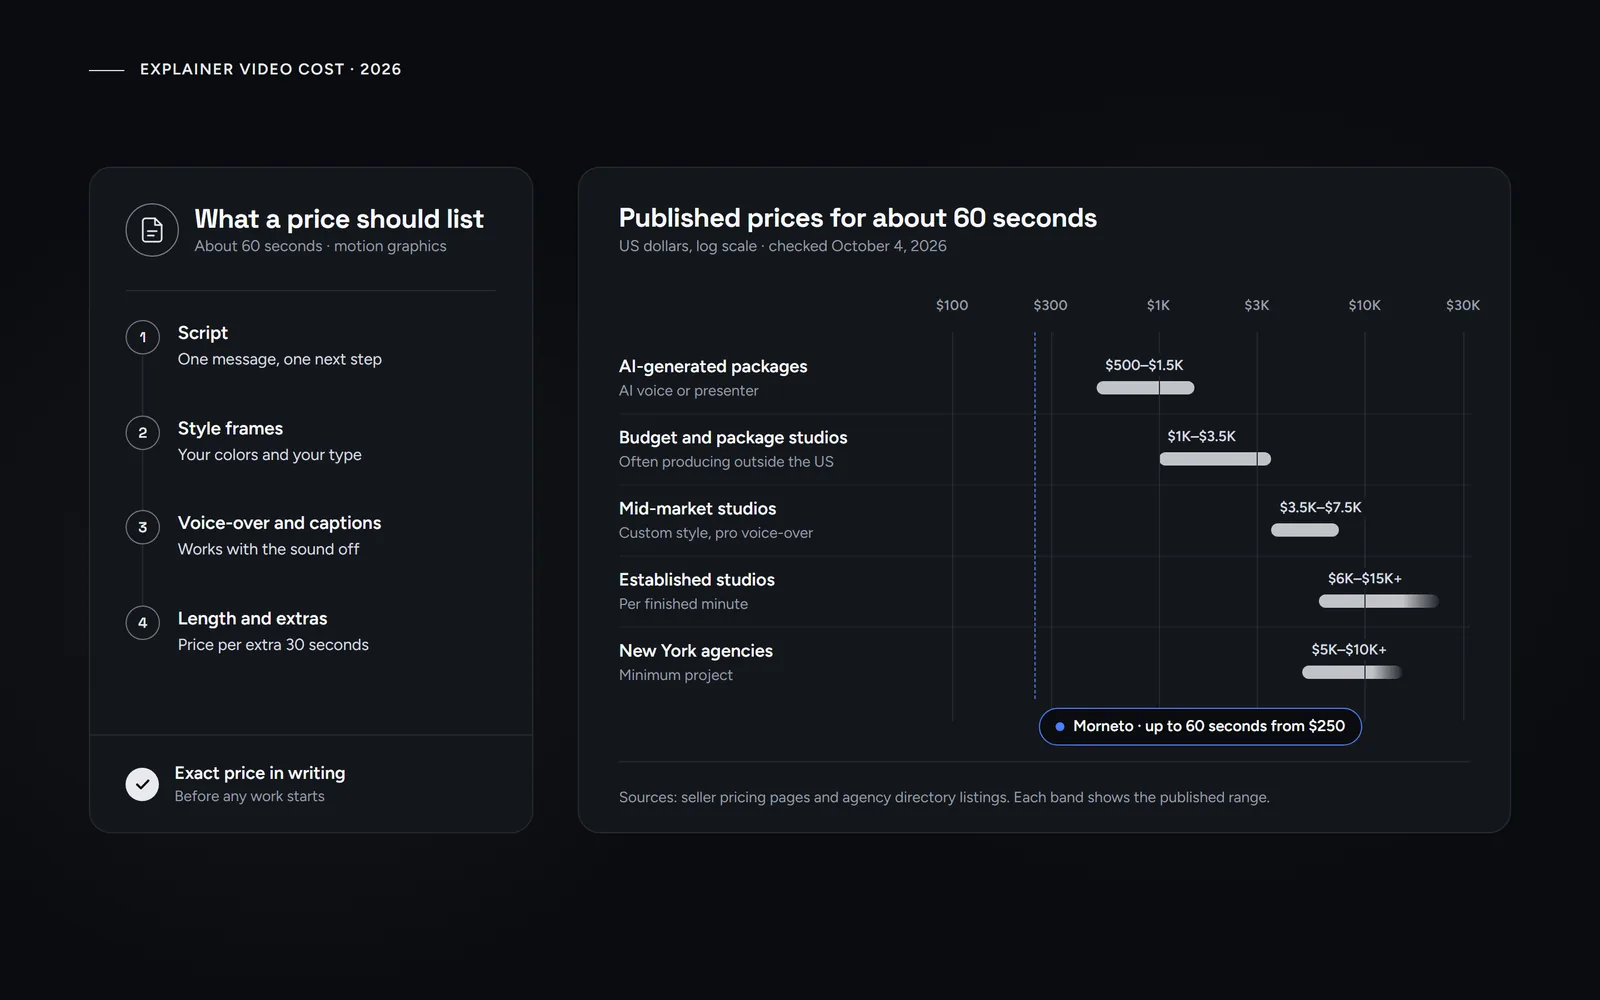The width and height of the screenshot is (1600, 1000).
Task: Click the checkmark icon next to Exact price in writing
Action: click(142, 784)
